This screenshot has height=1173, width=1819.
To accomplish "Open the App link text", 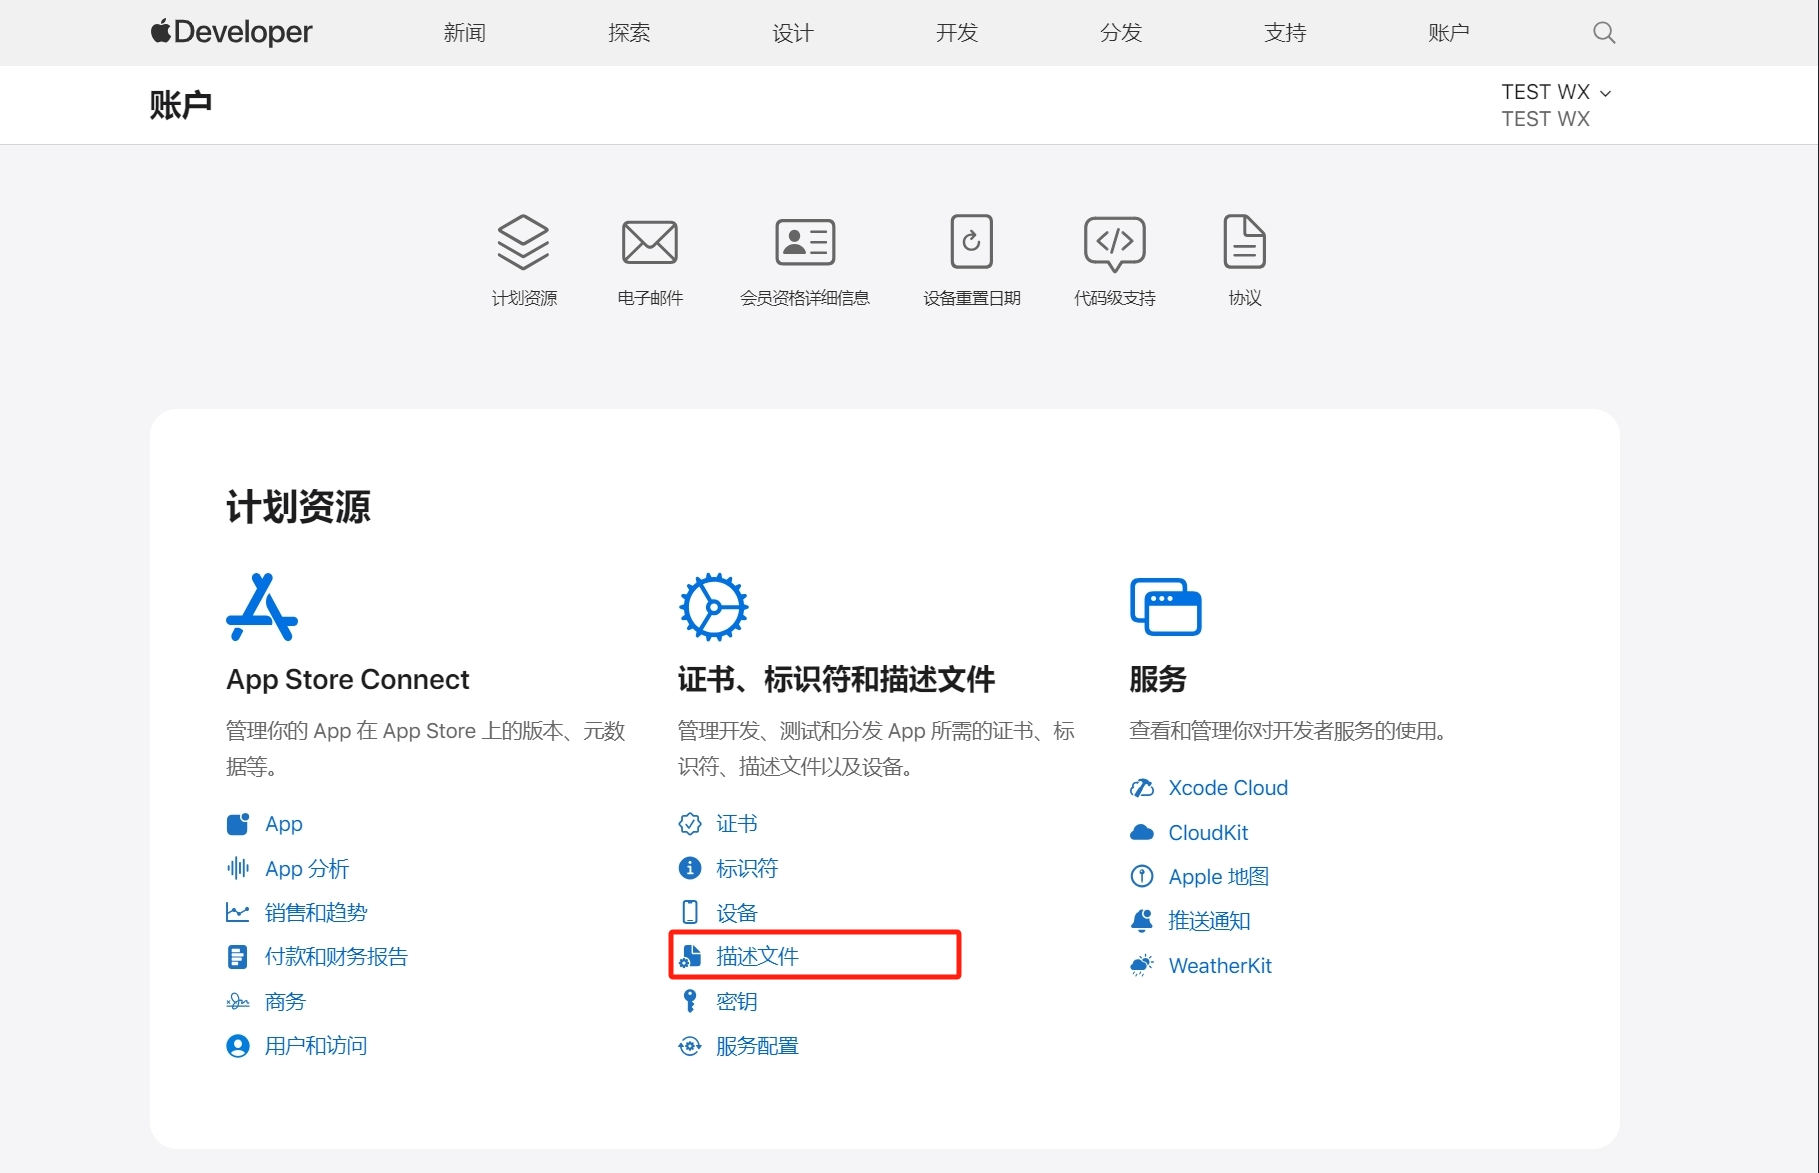I will [284, 824].
